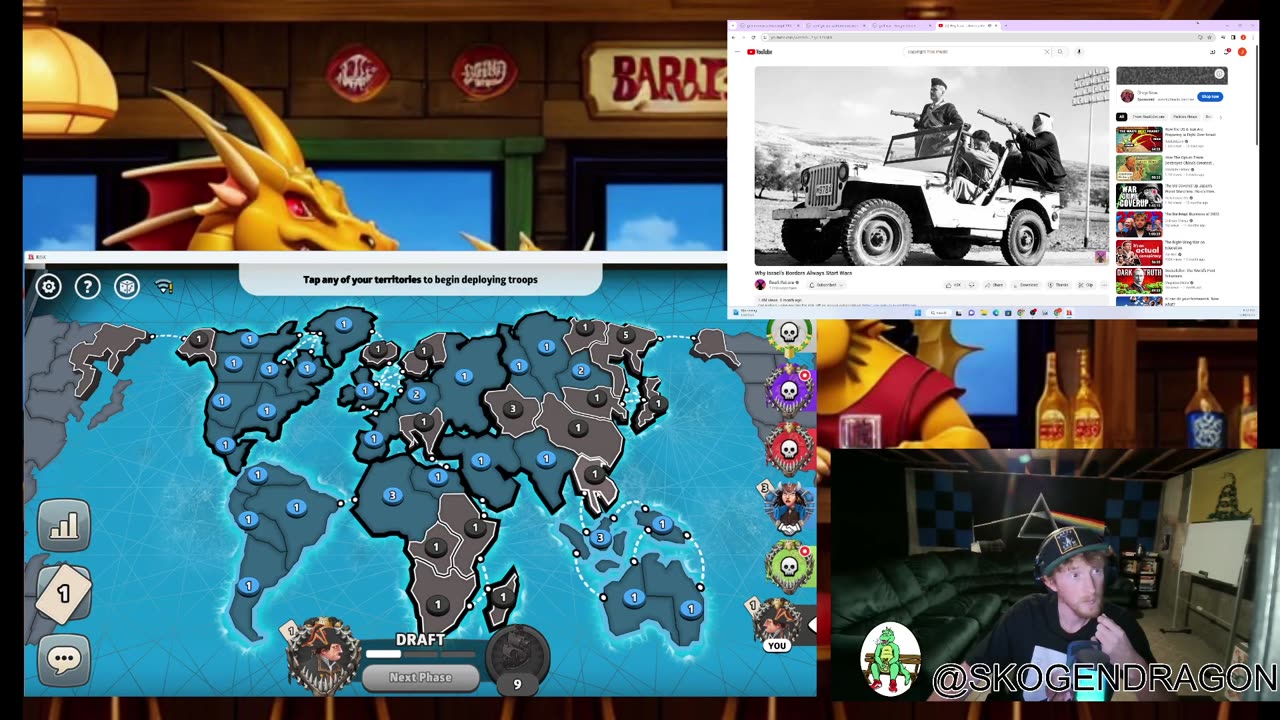Select the All filter chip
This screenshot has height=720, width=1280.
pyautogui.click(x=1121, y=117)
